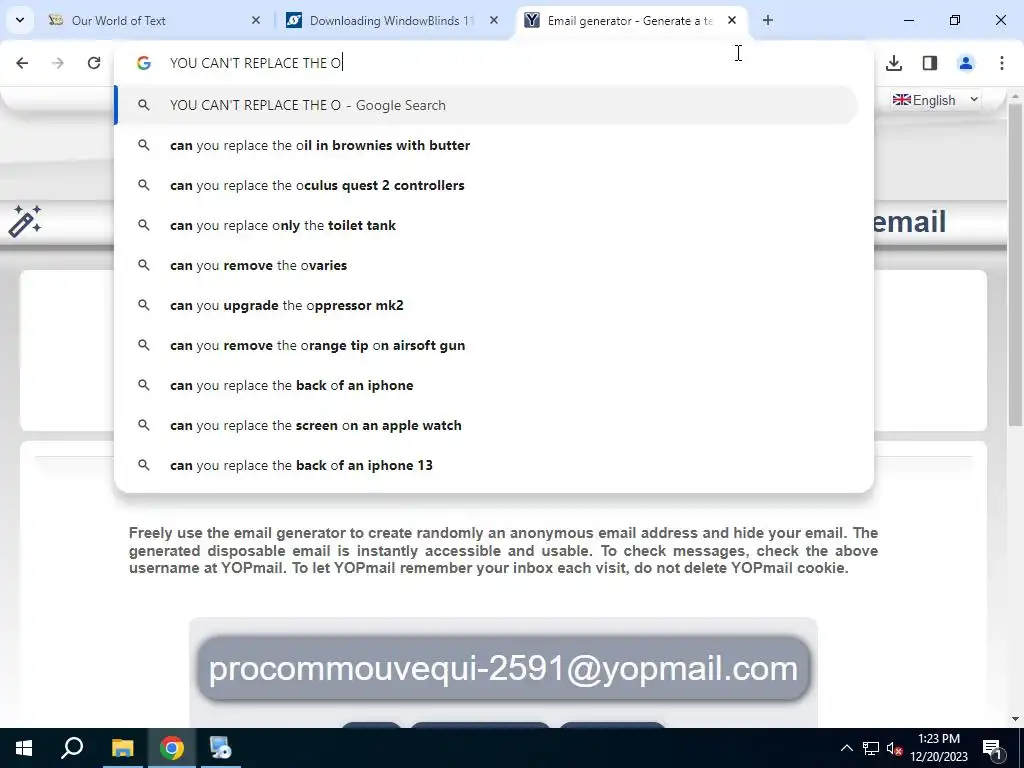Open a new tab with the plus button

point(767,20)
